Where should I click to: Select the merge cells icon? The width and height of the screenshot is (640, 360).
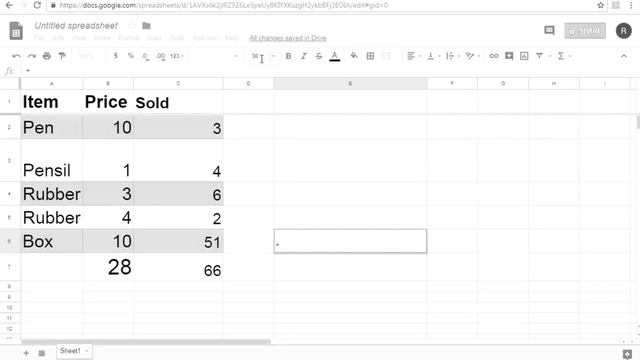click(386, 56)
